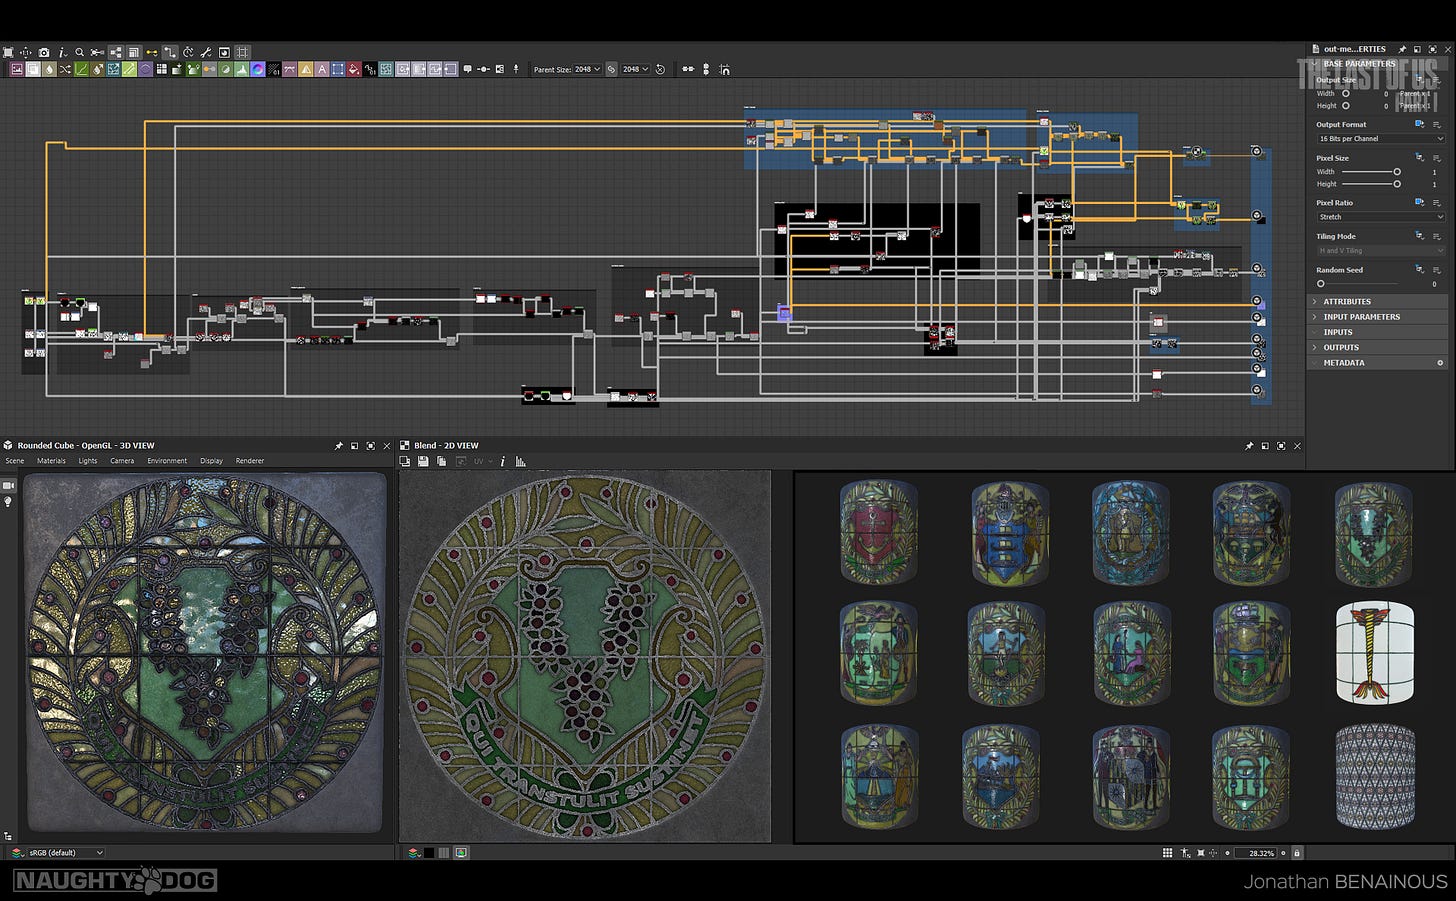Click the info icon in the 2D view toolbar

502,461
